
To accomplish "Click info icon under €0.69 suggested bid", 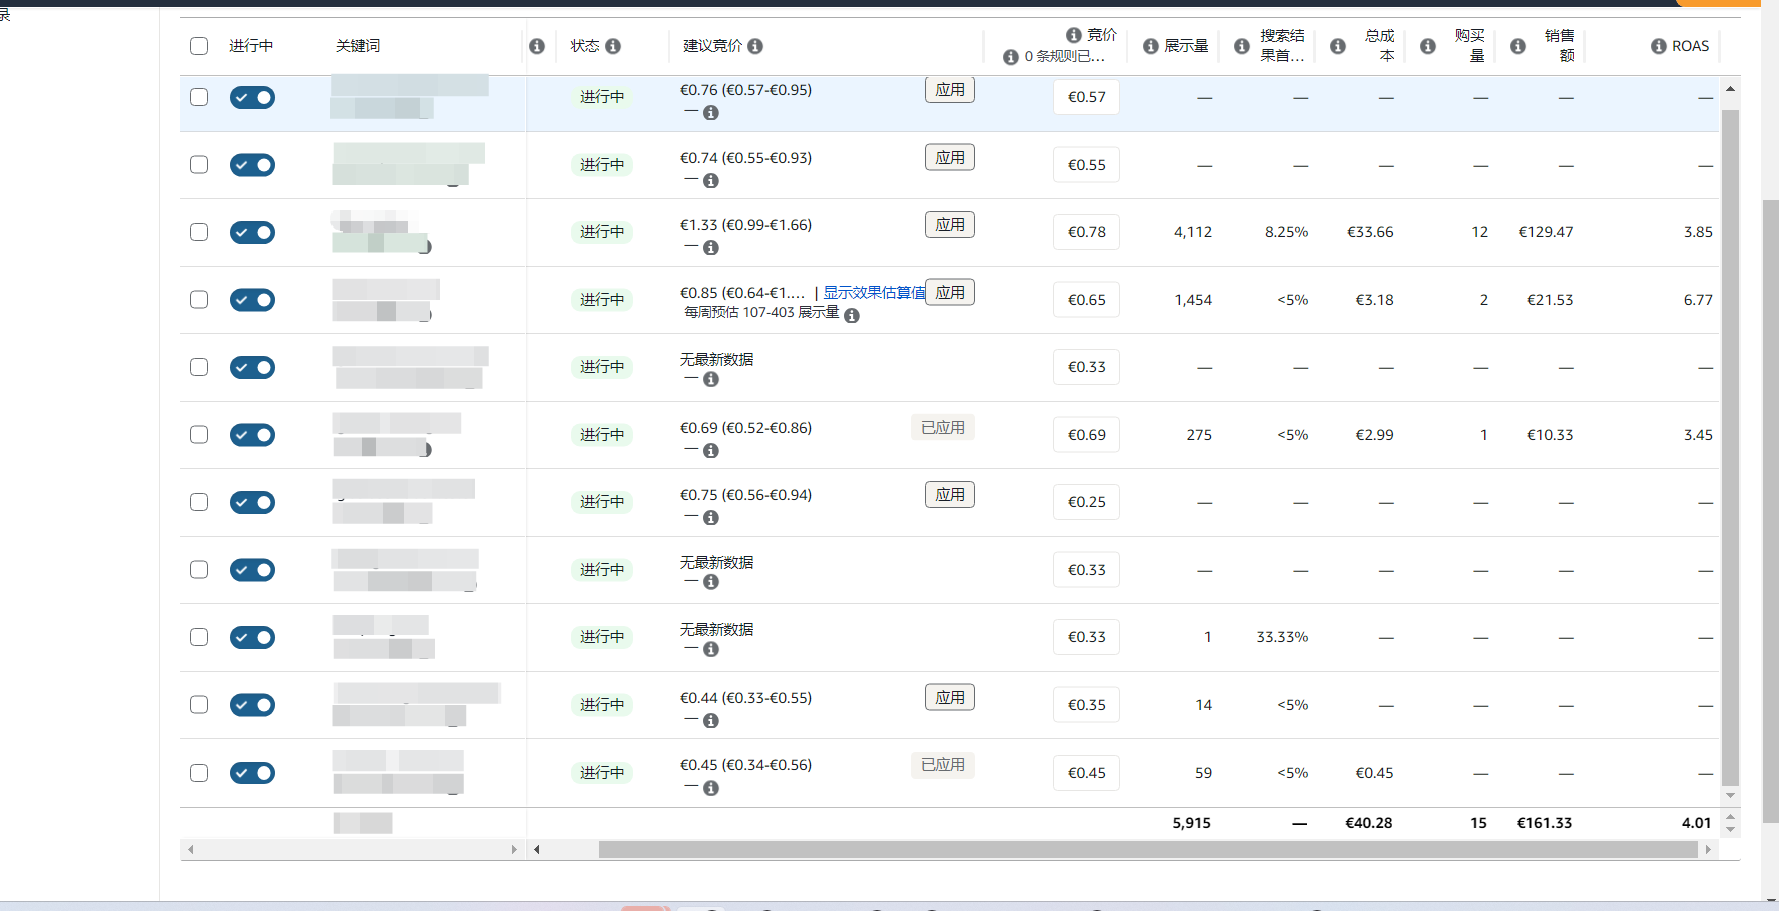I will pos(711,451).
